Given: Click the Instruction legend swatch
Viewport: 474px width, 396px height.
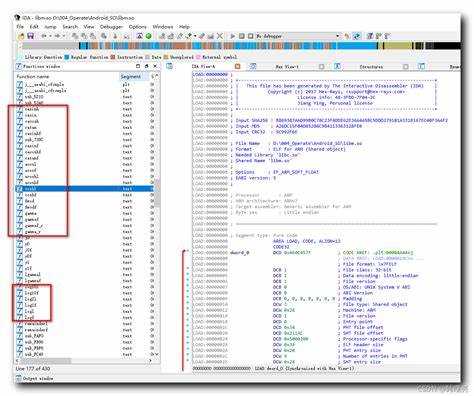Looking at the screenshot, I should pos(113,57).
